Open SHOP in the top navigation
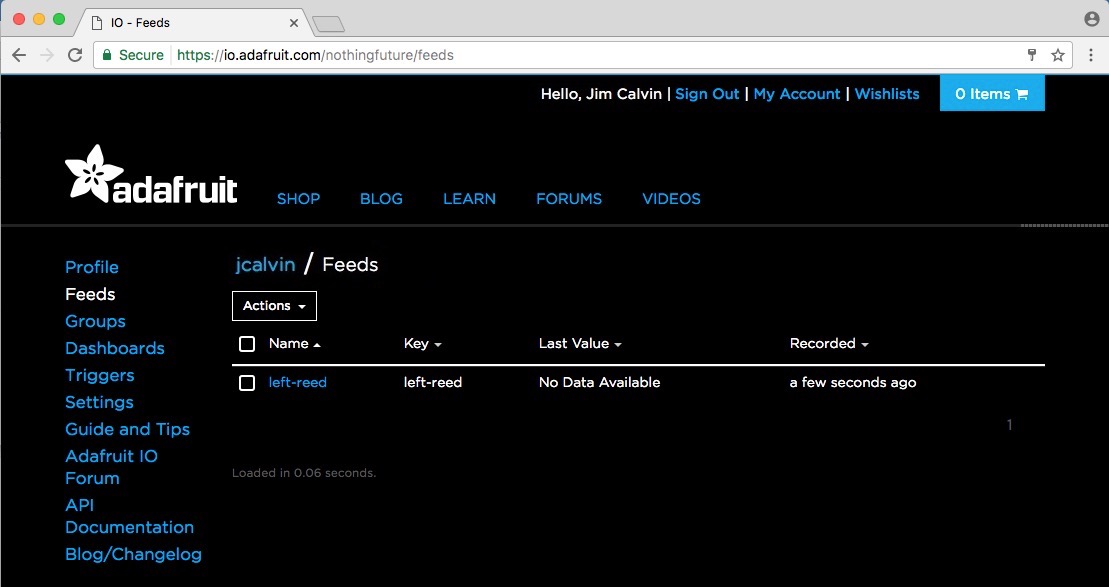Image resolution: width=1109 pixels, height=587 pixels. click(298, 199)
